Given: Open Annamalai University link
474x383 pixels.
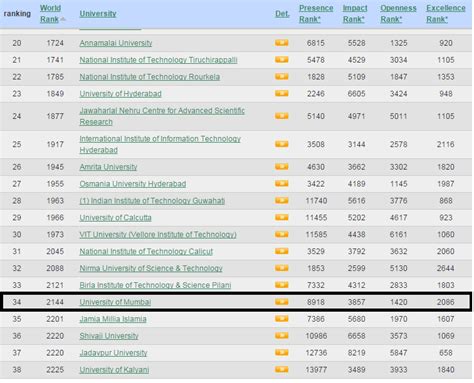Looking at the screenshot, I should click(x=116, y=43).
